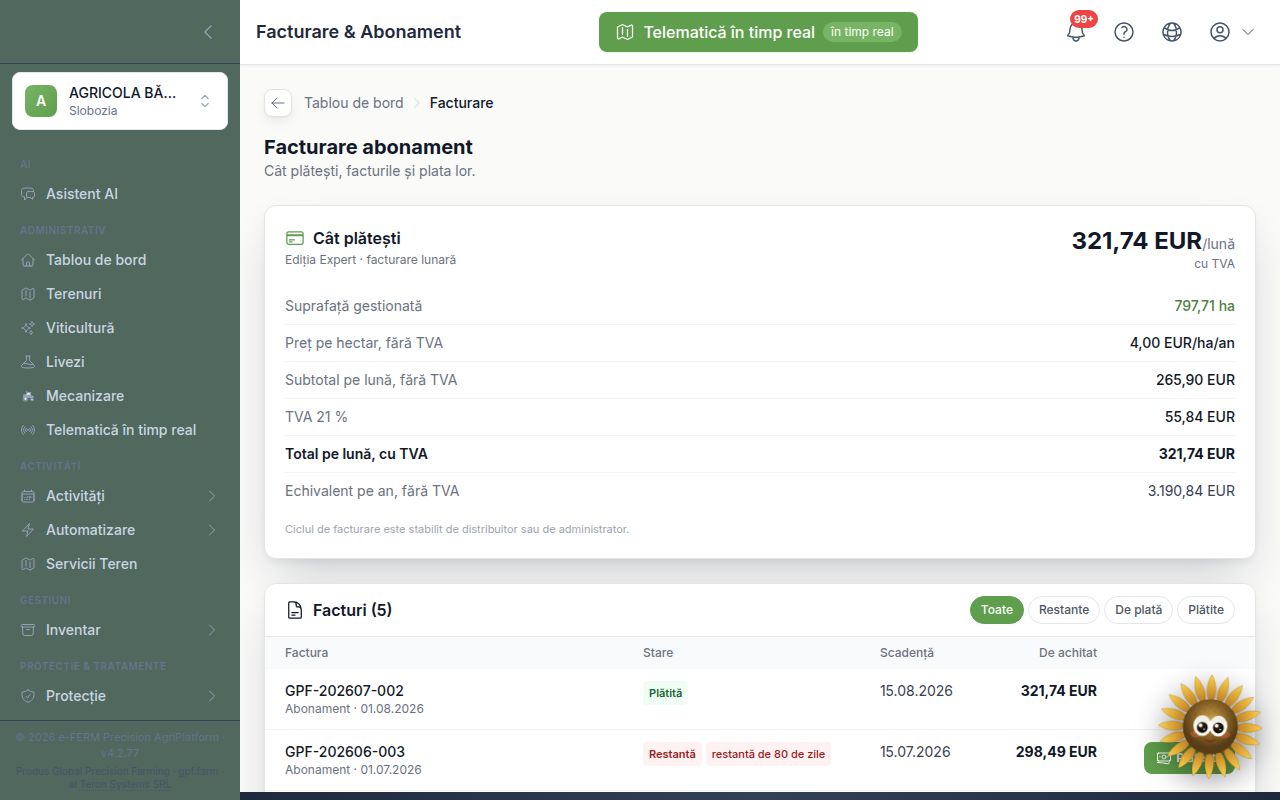Viewport: 1280px width, 800px height.
Task: Open Telematică în timp real sidebar item
Action: coord(120,430)
